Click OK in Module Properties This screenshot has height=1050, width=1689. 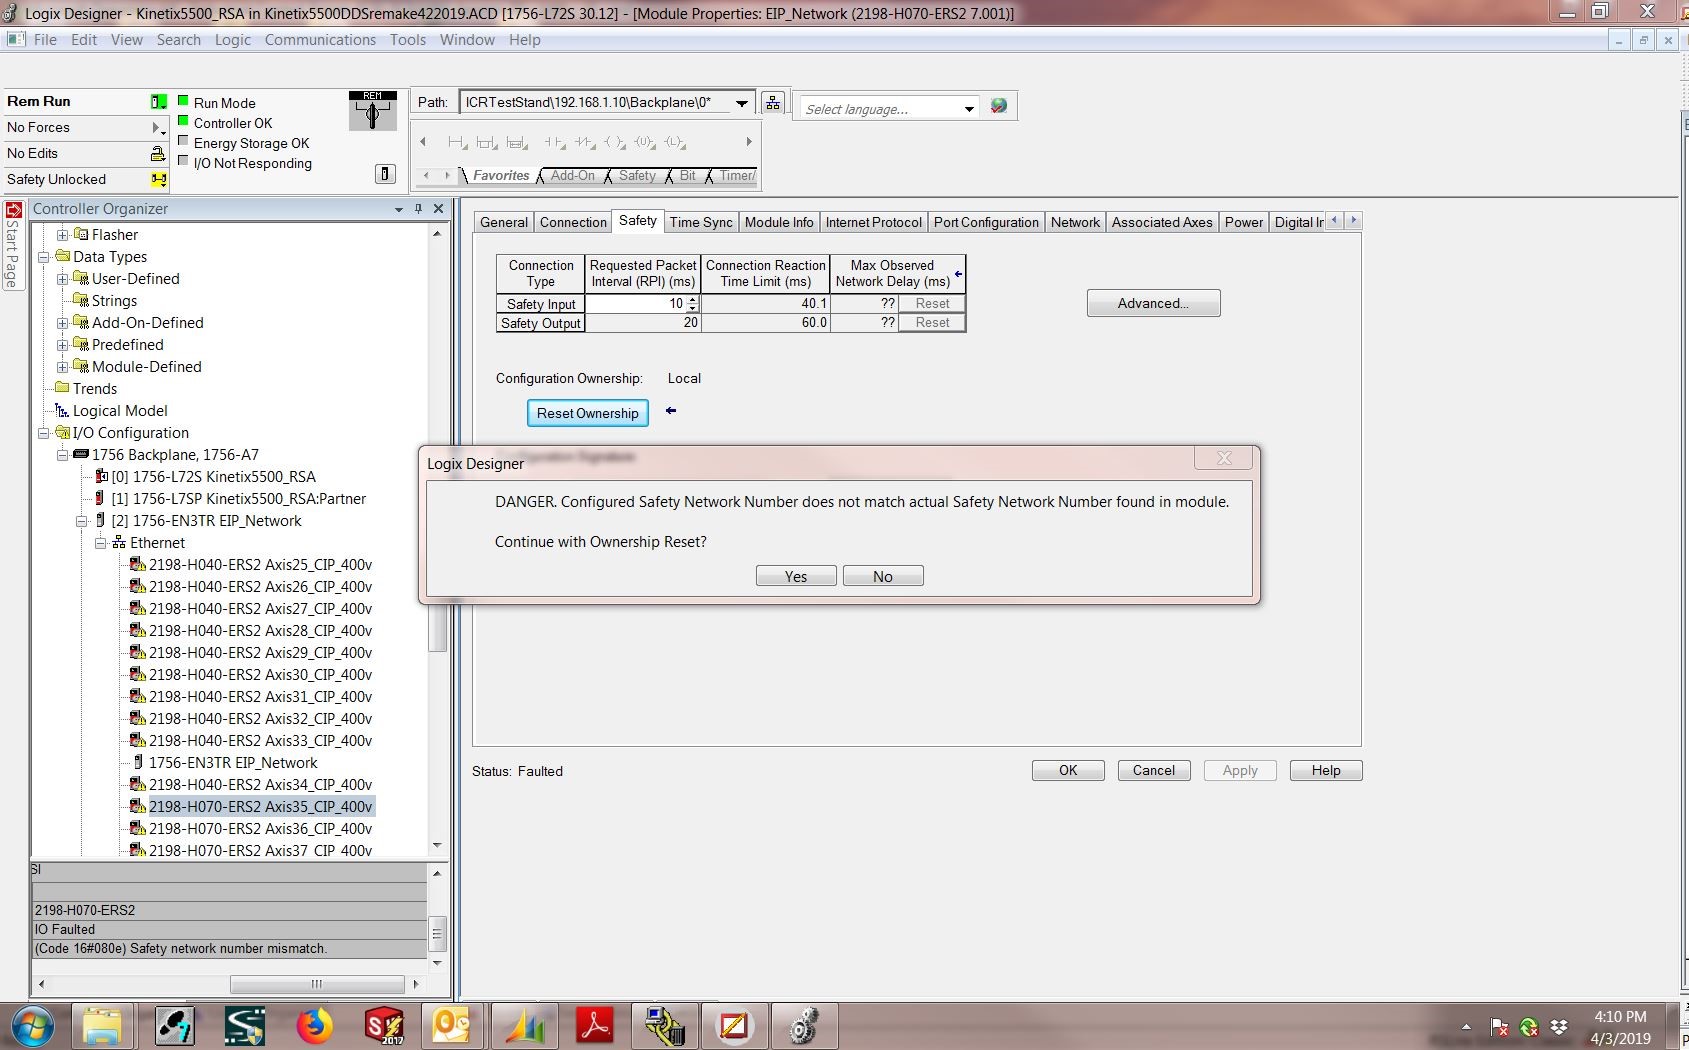[x=1068, y=770]
